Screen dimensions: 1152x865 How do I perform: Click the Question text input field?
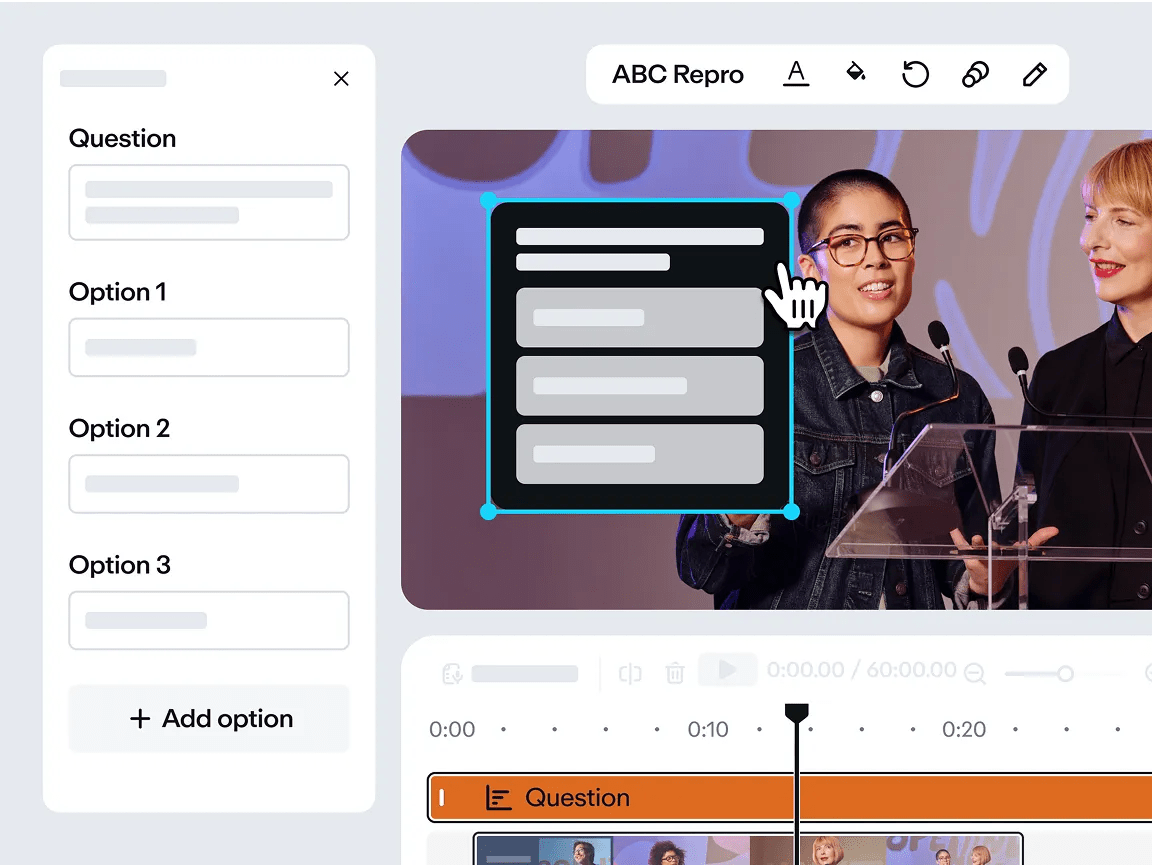coord(209,203)
